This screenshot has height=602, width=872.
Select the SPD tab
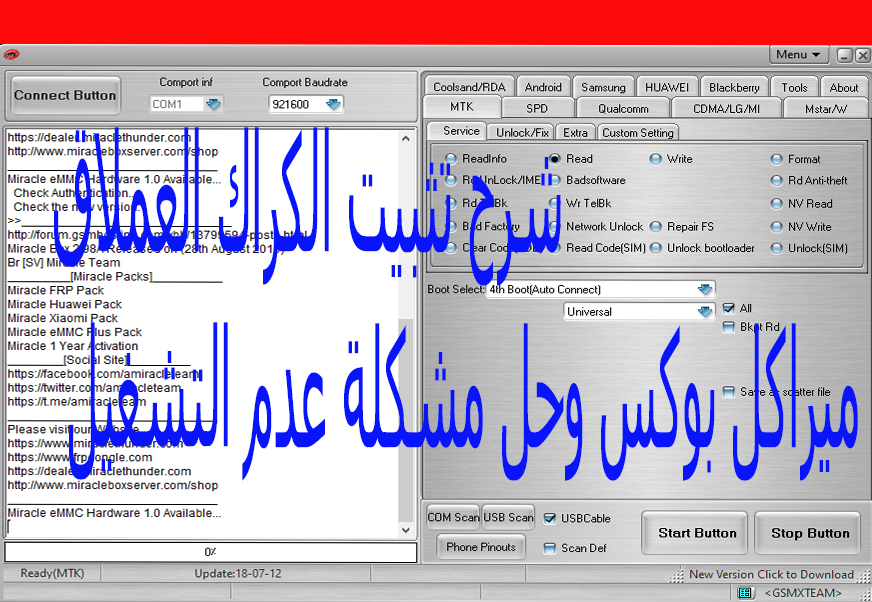point(537,108)
